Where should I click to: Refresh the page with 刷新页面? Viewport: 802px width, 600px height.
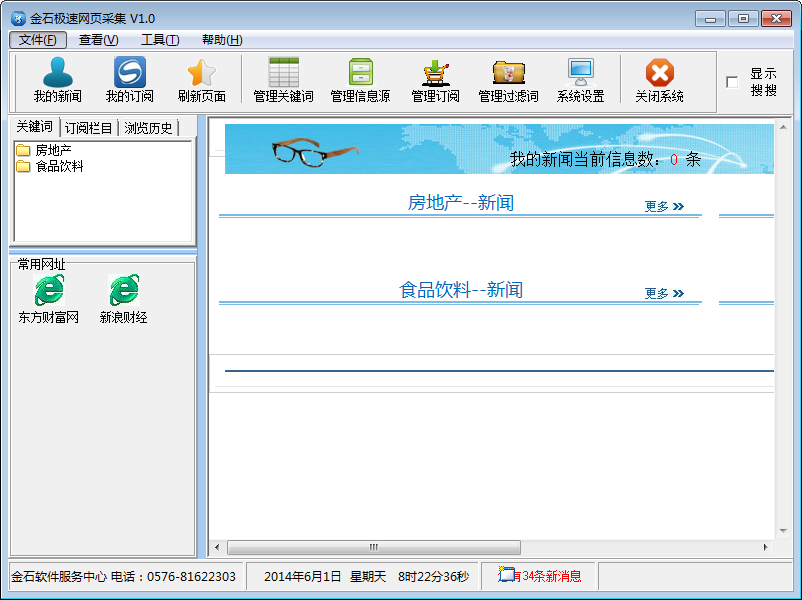[200, 80]
